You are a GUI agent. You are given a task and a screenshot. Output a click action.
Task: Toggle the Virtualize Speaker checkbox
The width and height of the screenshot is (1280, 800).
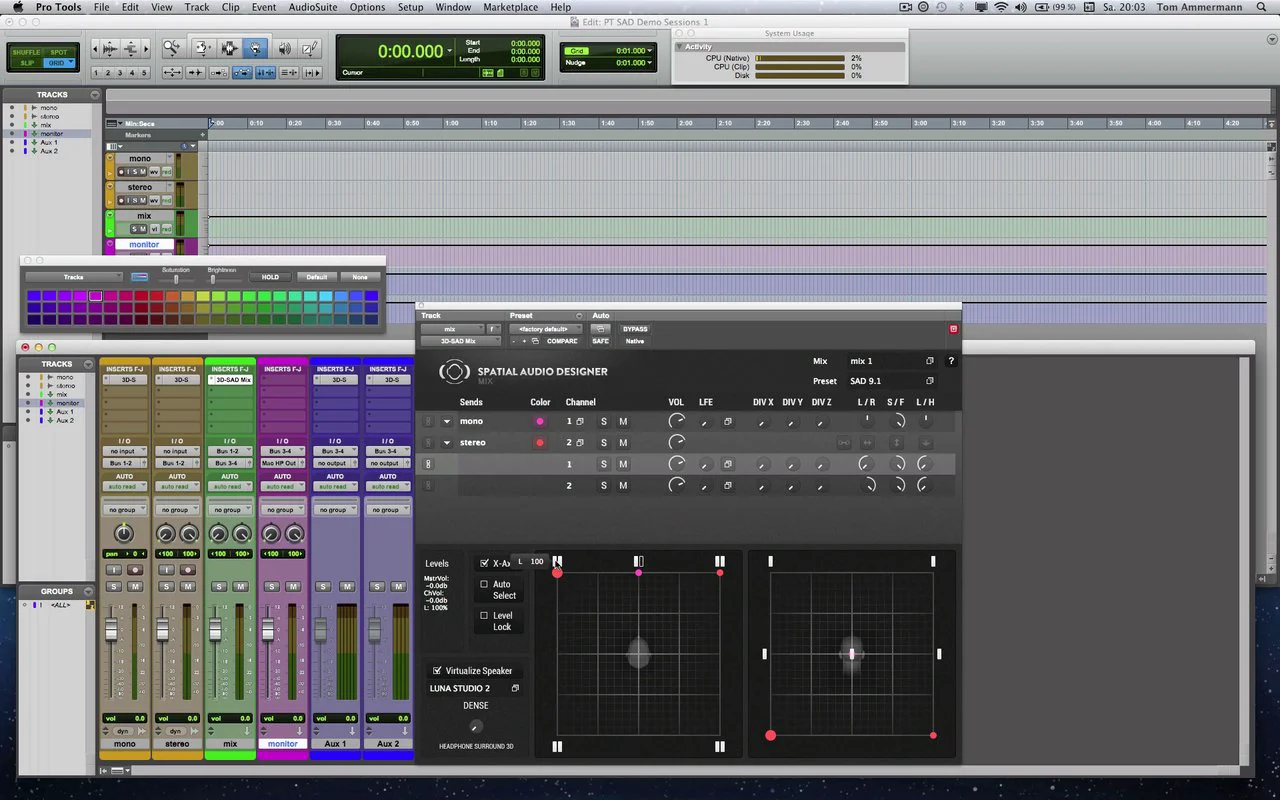[437, 671]
